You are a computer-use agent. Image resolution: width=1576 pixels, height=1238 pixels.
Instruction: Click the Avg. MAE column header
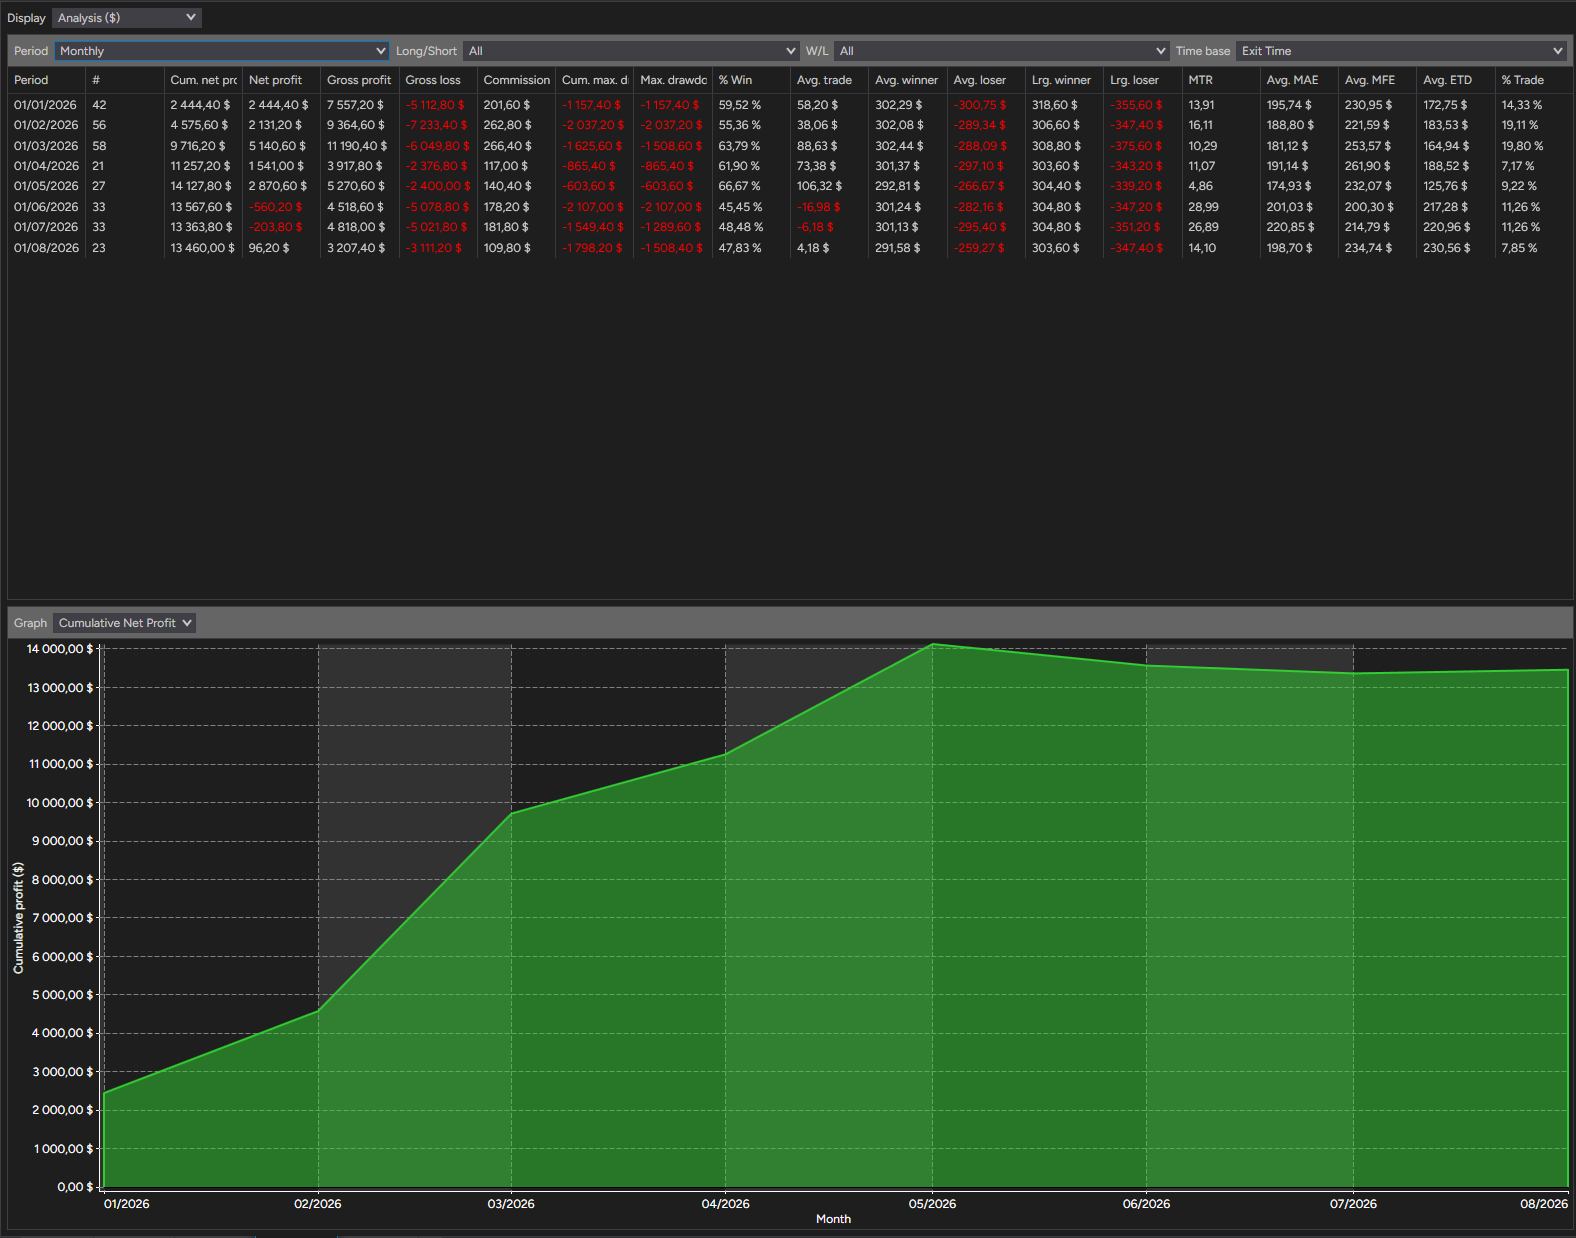point(1299,80)
